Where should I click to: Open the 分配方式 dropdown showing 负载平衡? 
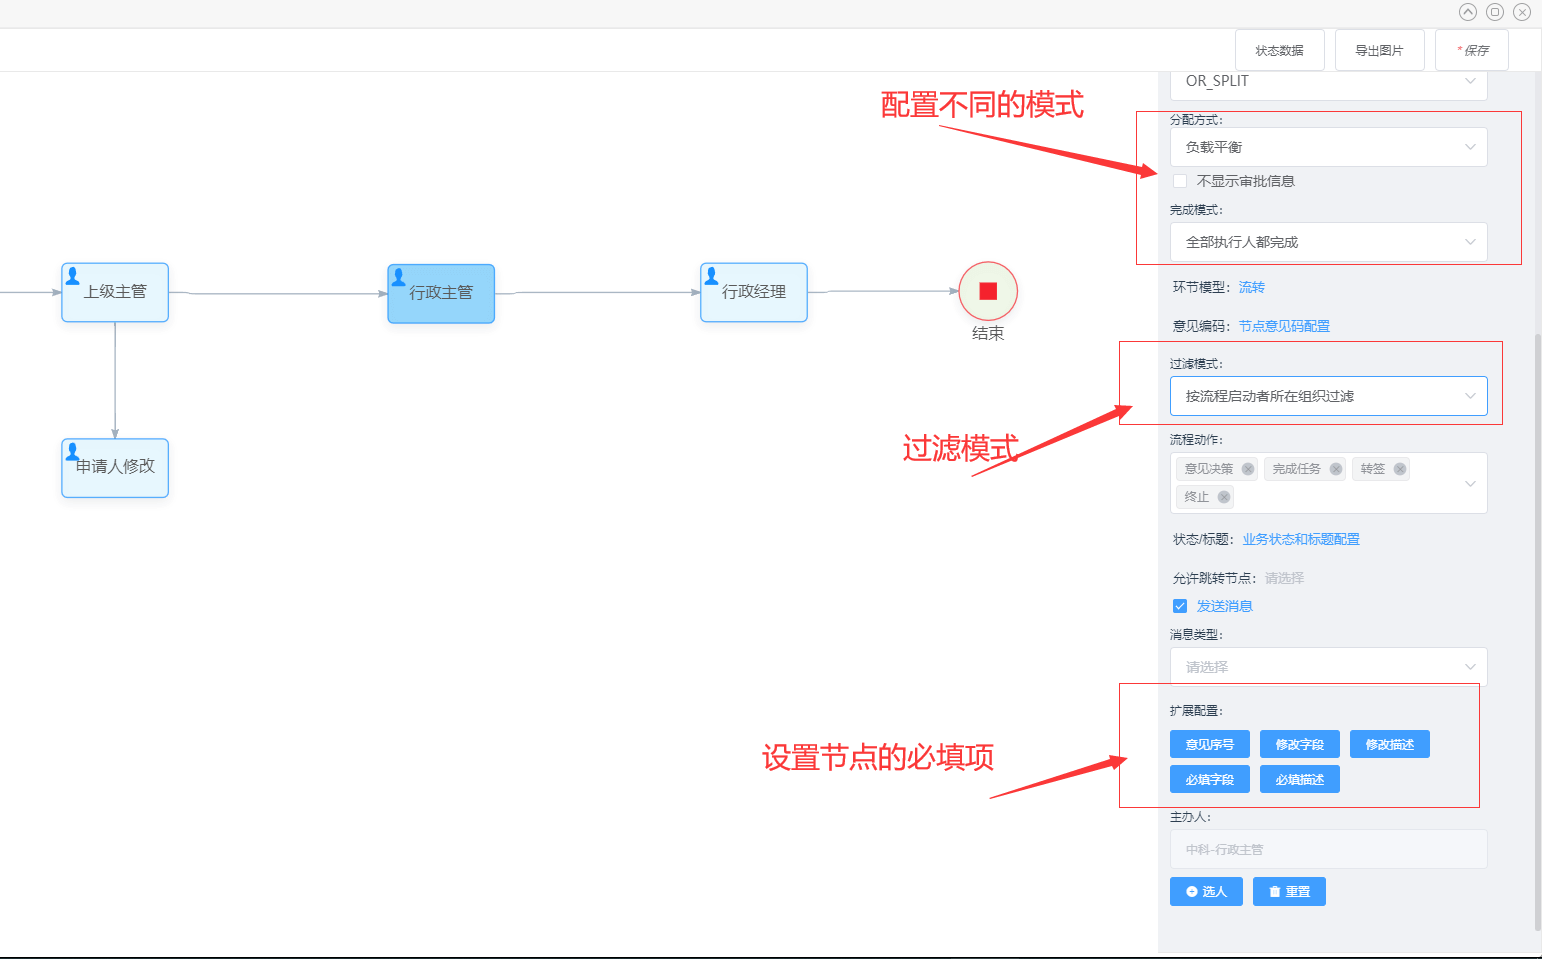point(1328,147)
